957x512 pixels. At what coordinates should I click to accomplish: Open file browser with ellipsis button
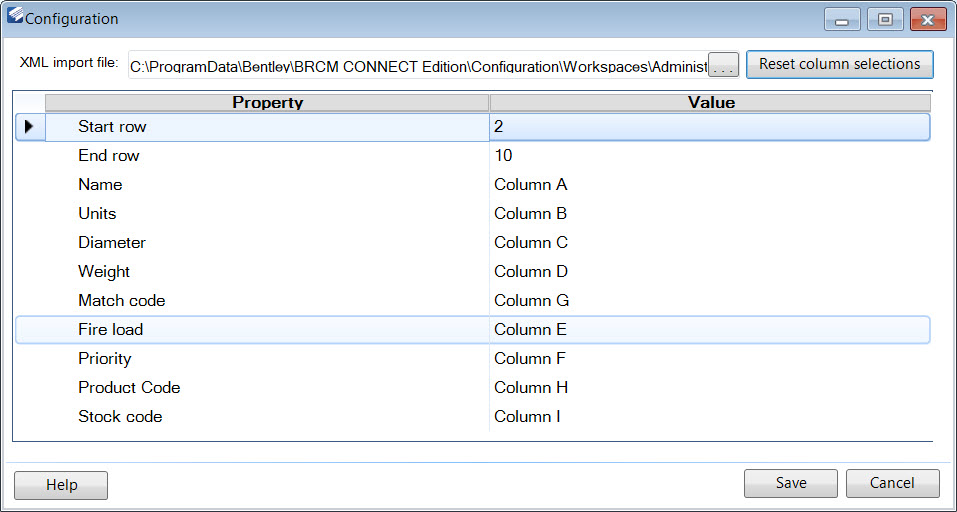tap(723, 65)
